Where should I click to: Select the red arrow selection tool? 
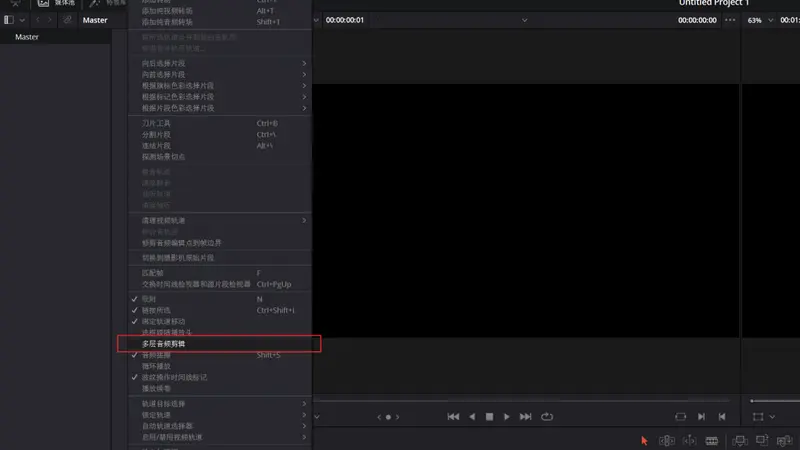(644, 440)
